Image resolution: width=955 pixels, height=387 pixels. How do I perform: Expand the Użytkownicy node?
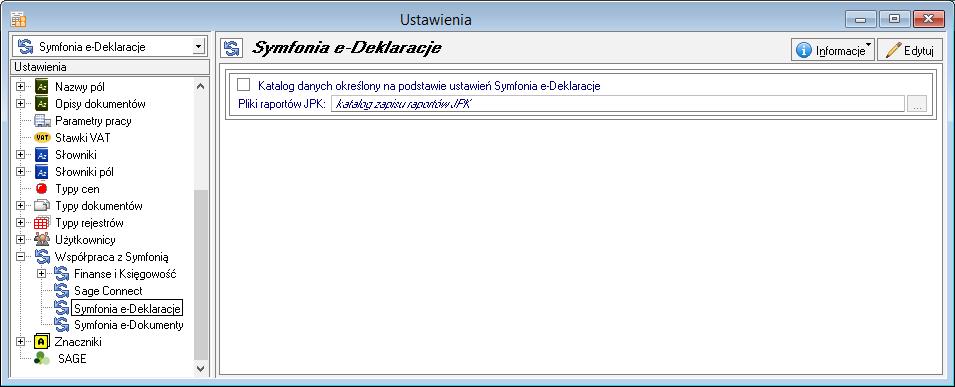click(21, 240)
